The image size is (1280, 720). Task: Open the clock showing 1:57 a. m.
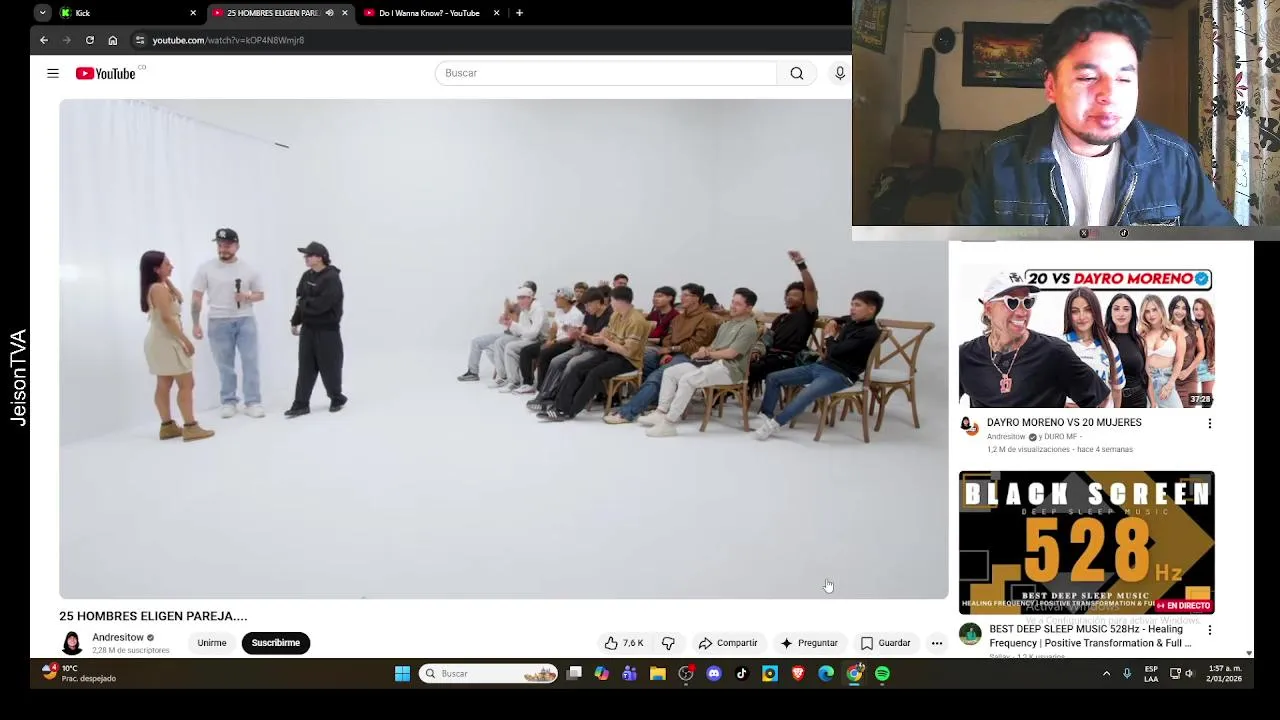(1225, 673)
